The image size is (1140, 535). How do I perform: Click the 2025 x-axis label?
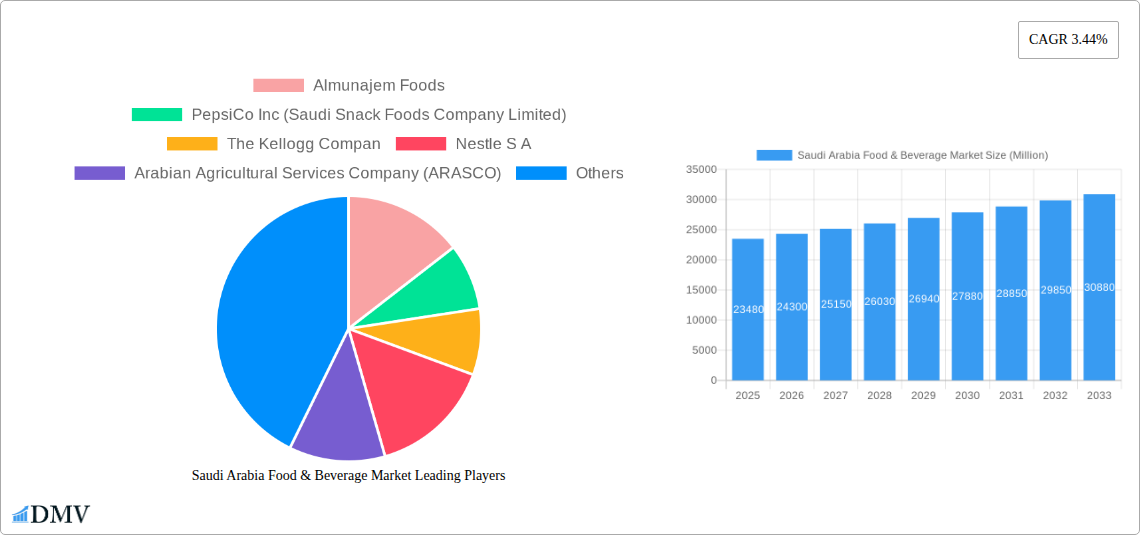click(748, 395)
